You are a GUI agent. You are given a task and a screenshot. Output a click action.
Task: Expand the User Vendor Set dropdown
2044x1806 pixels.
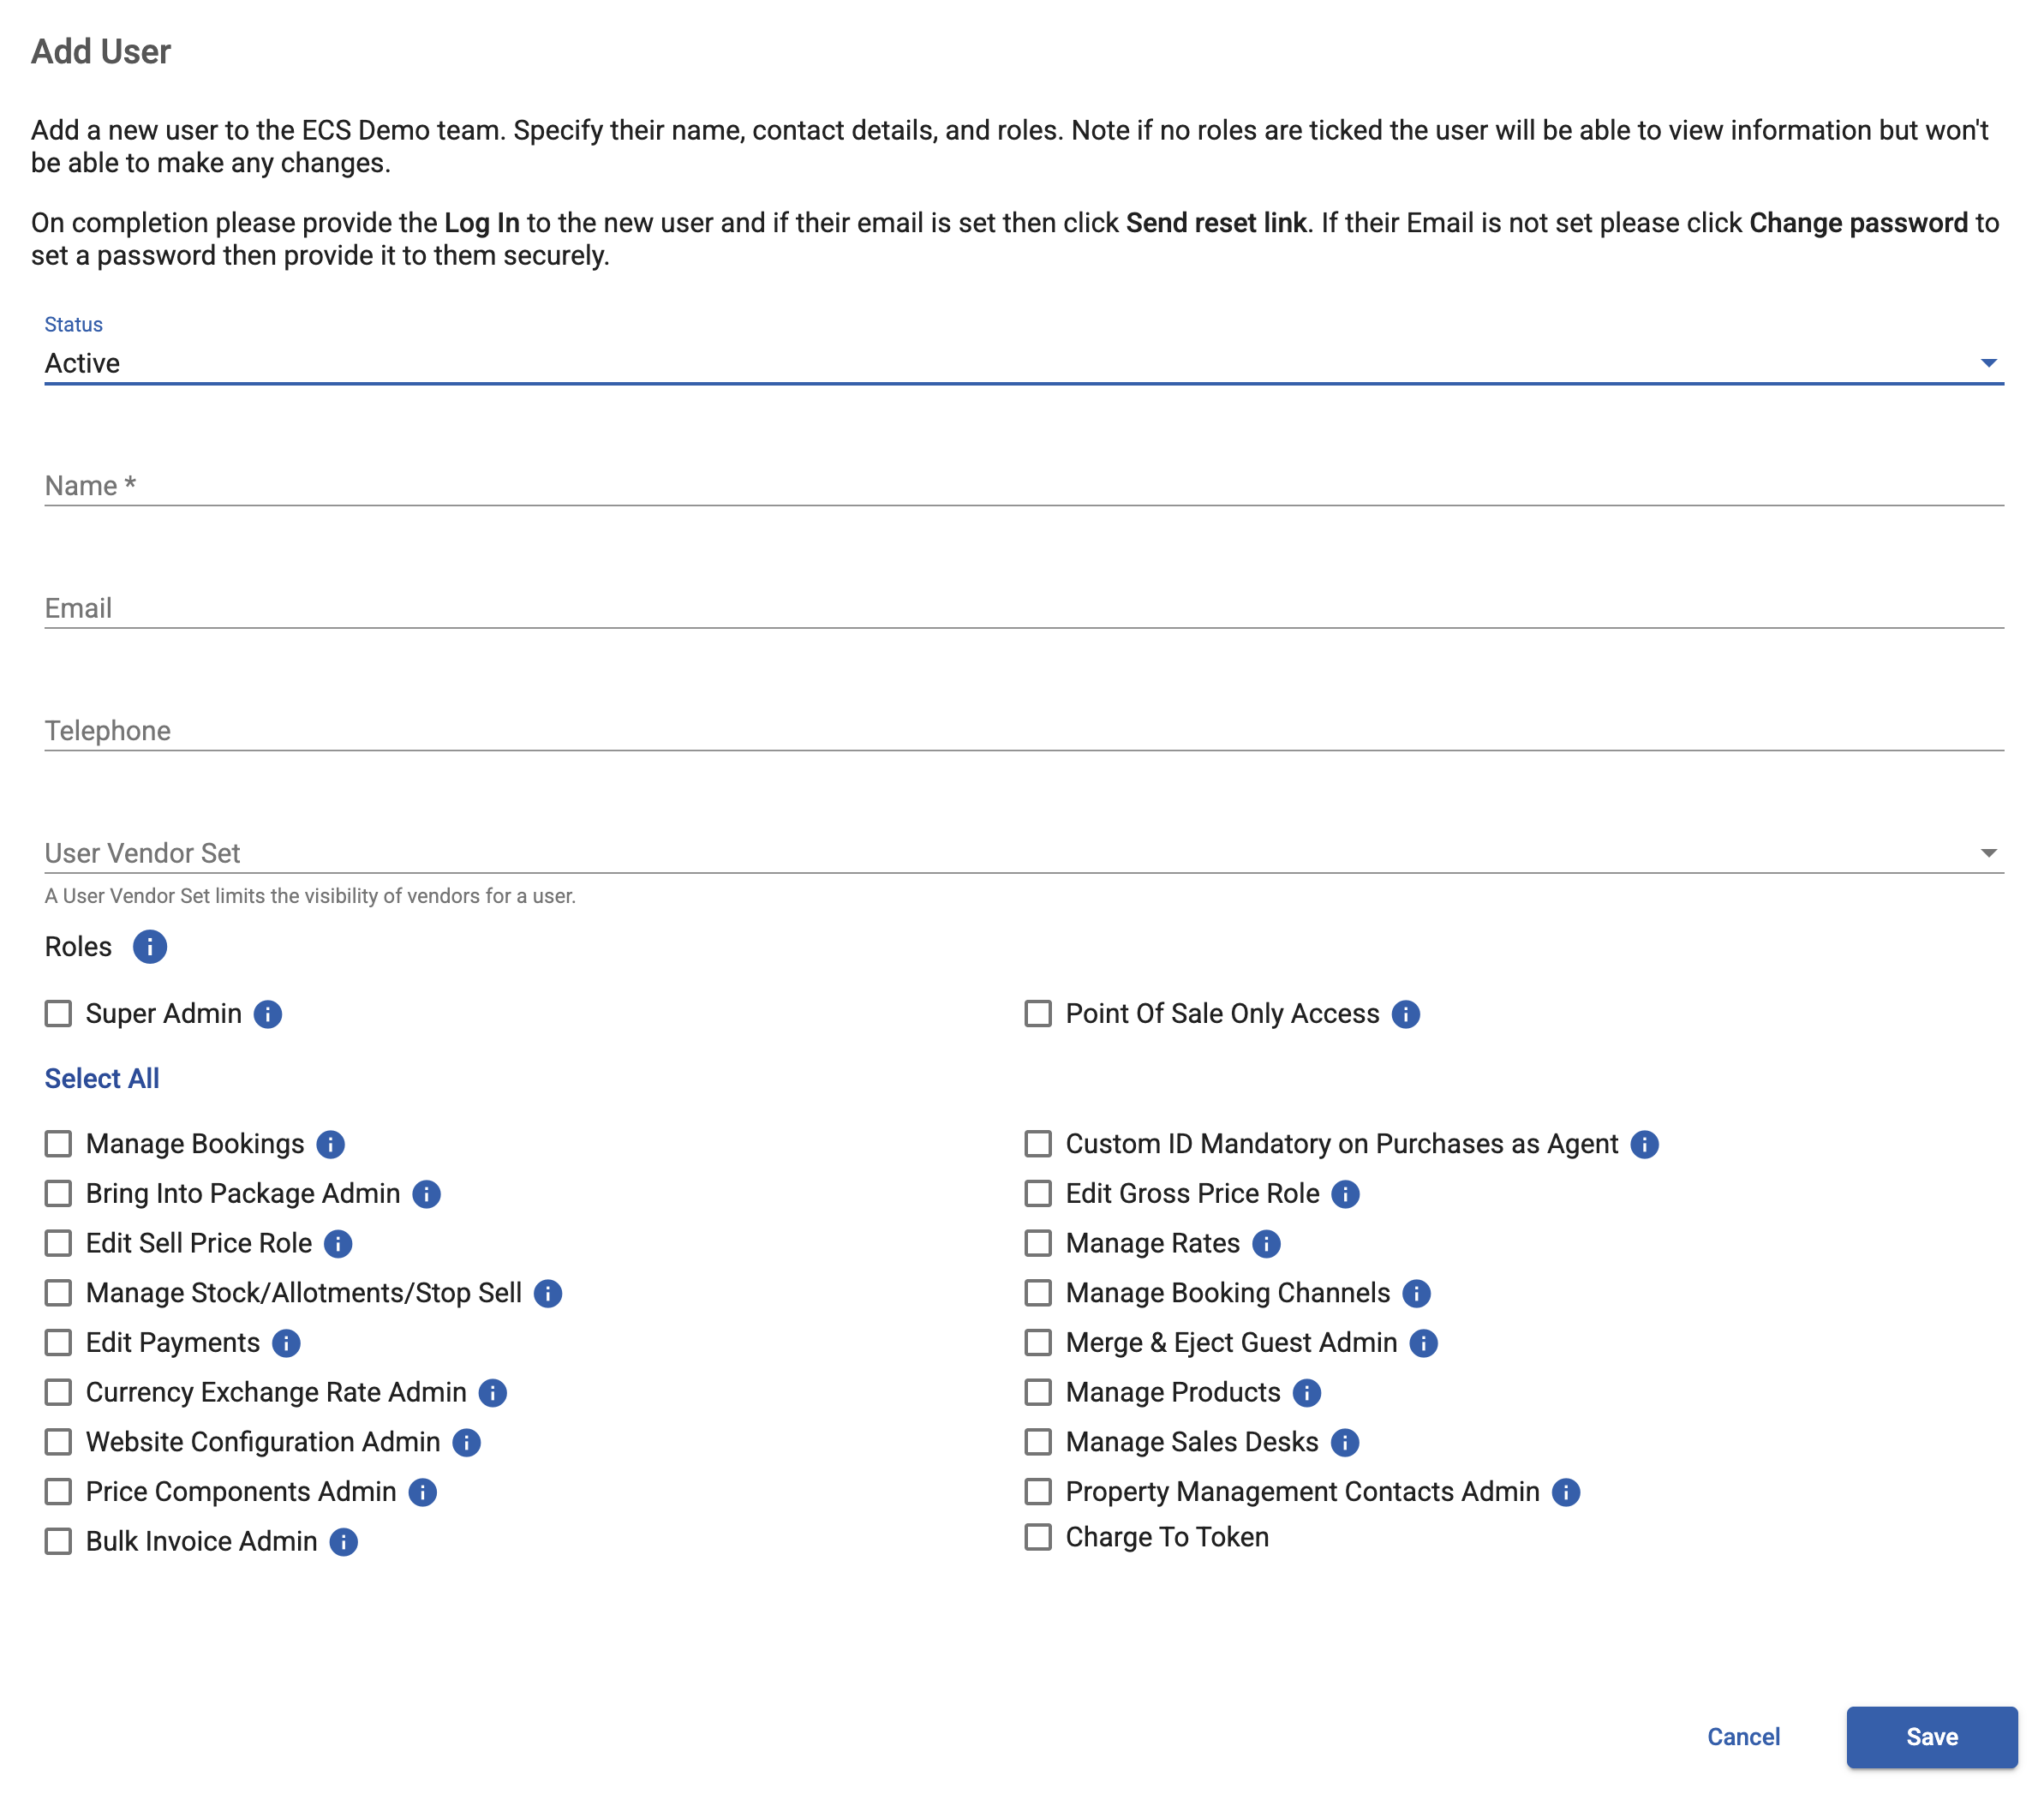point(1022,853)
